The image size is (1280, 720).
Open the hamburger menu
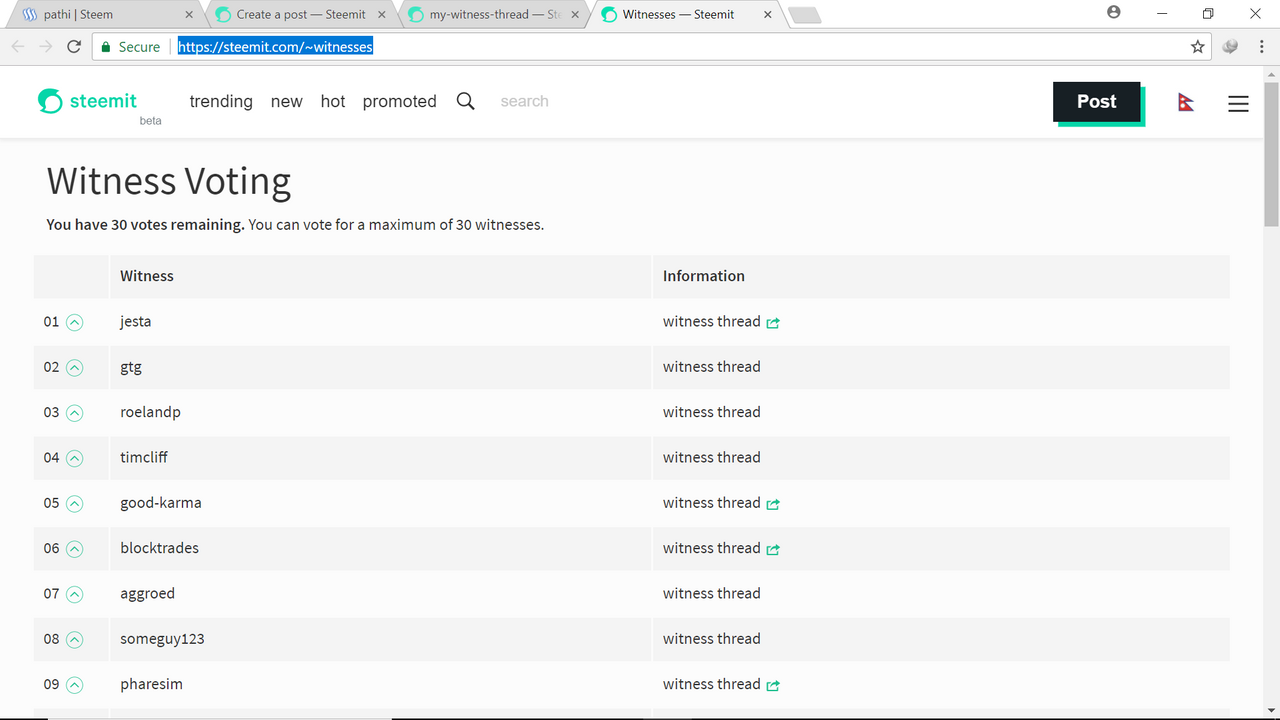coord(1238,103)
